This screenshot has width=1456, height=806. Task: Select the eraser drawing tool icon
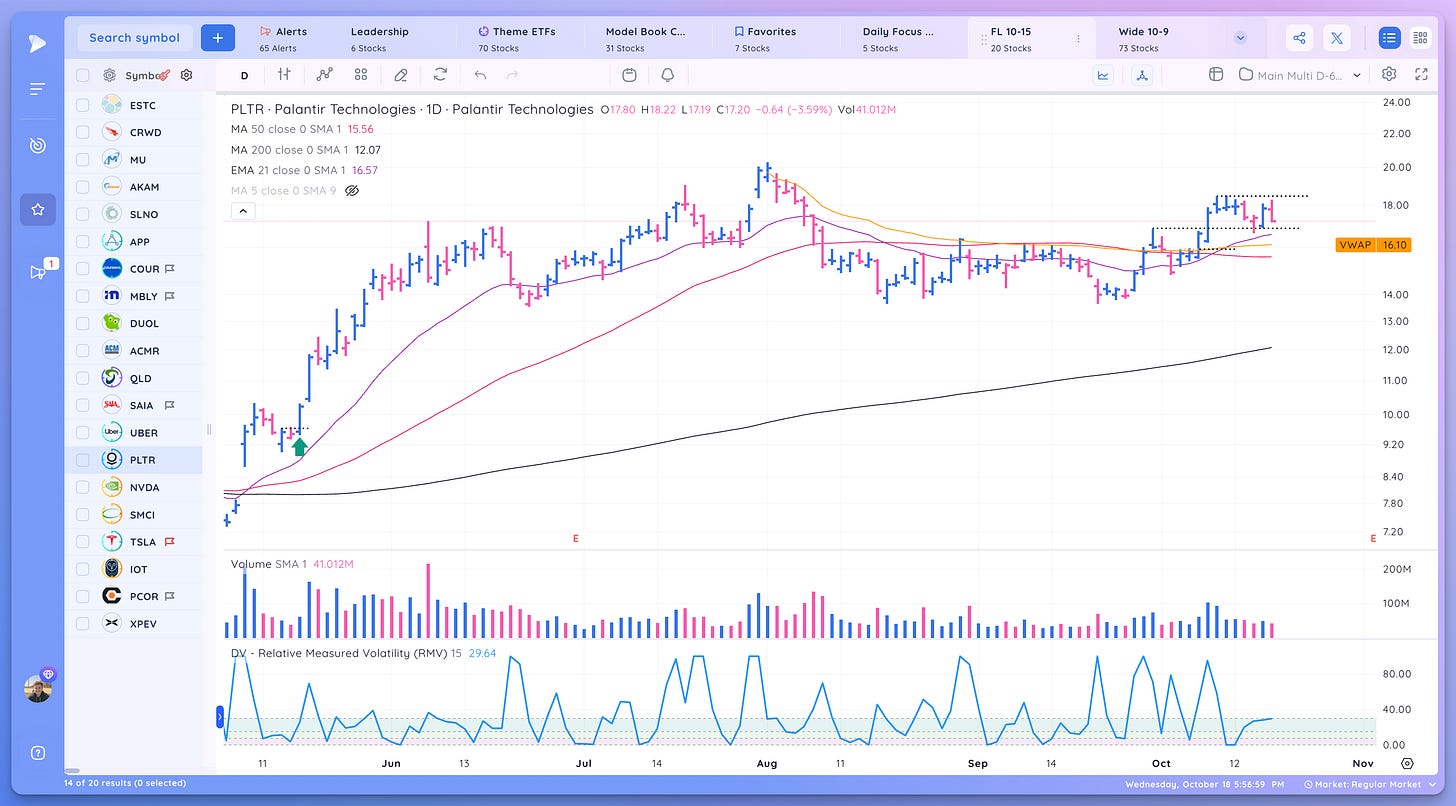[401, 75]
